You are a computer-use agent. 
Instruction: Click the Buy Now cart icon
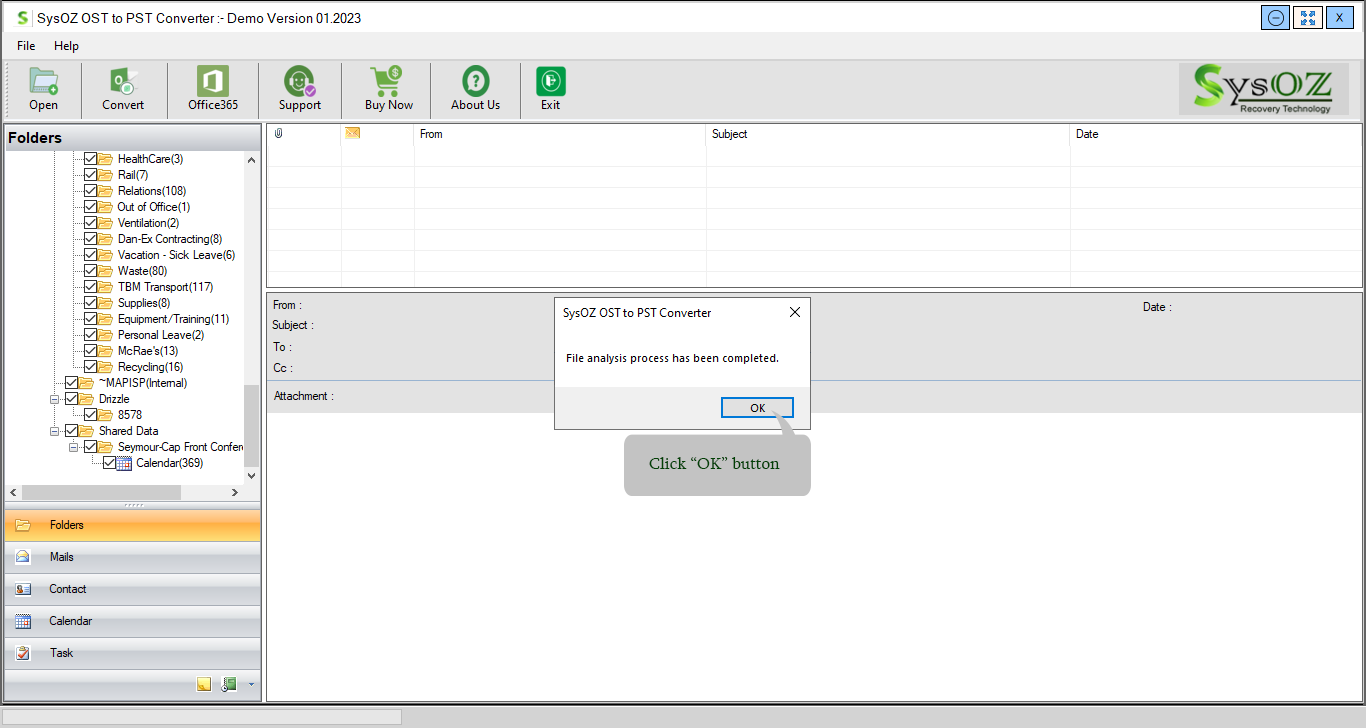387,82
